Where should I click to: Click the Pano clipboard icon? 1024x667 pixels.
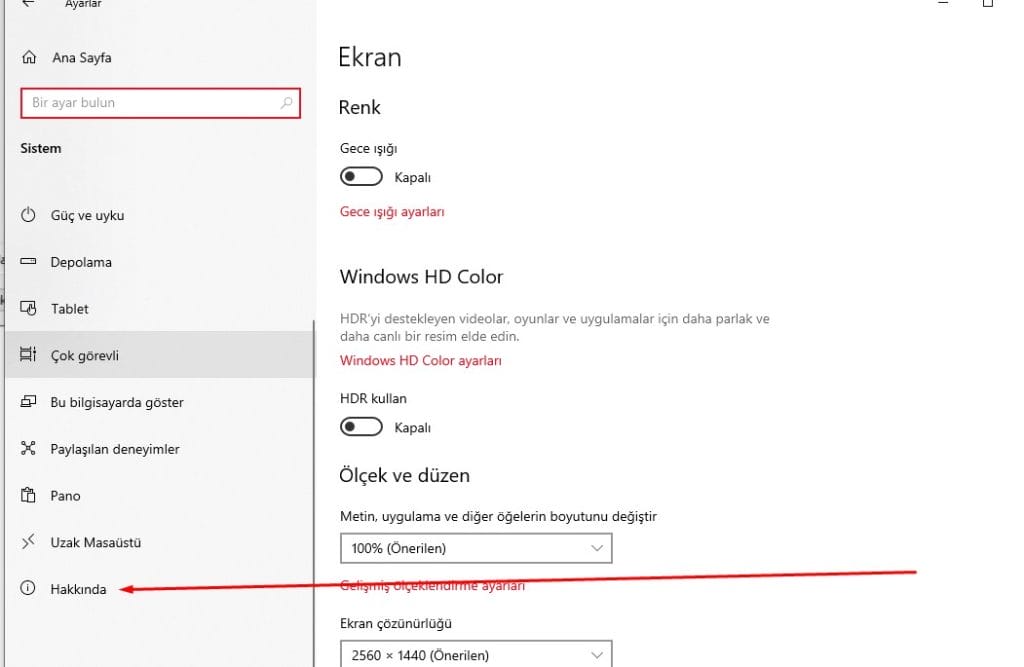pos(29,496)
